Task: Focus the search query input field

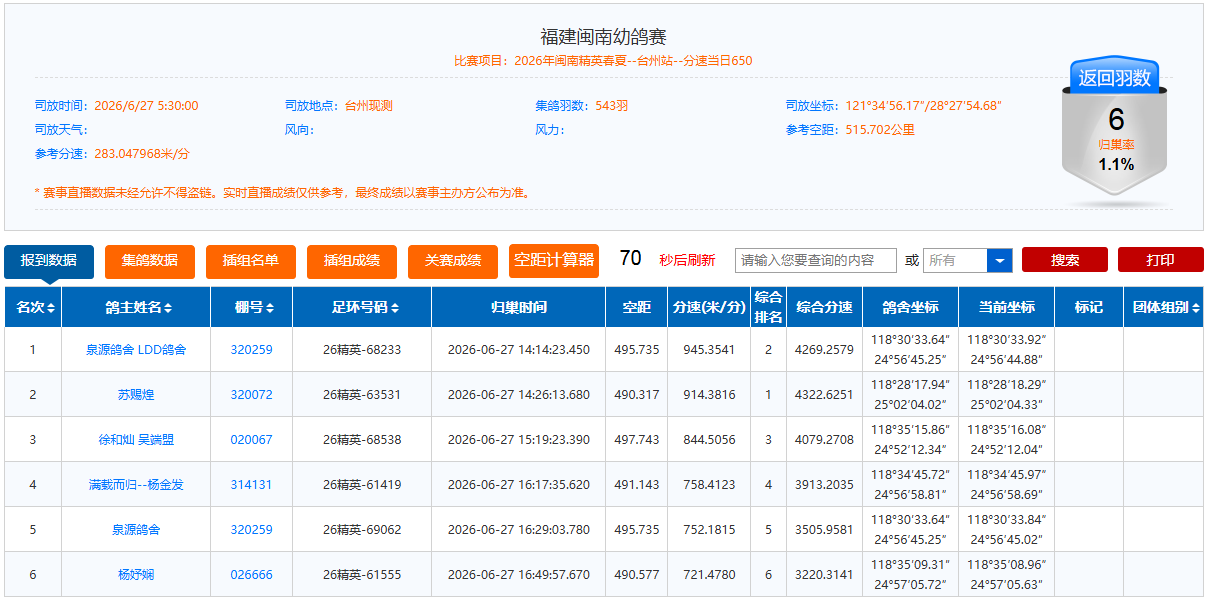Action: (x=816, y=260)
